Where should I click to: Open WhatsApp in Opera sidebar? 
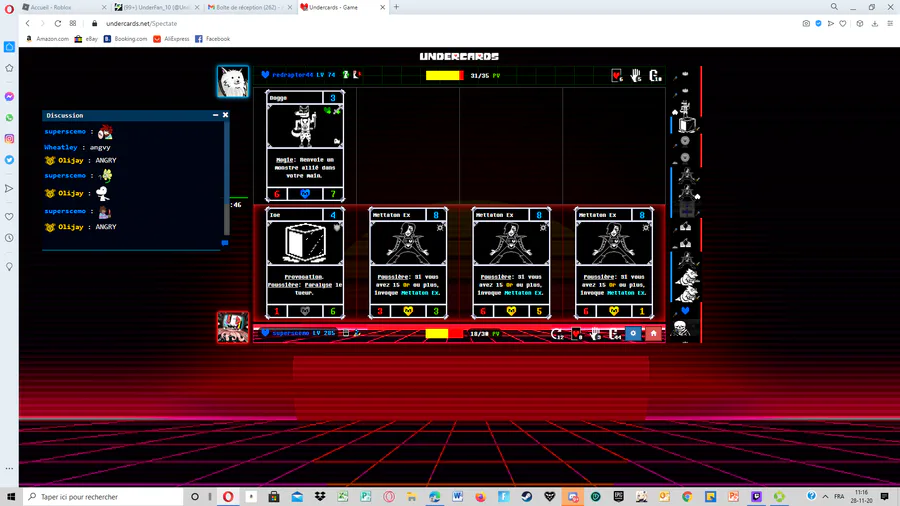(9, 118)
